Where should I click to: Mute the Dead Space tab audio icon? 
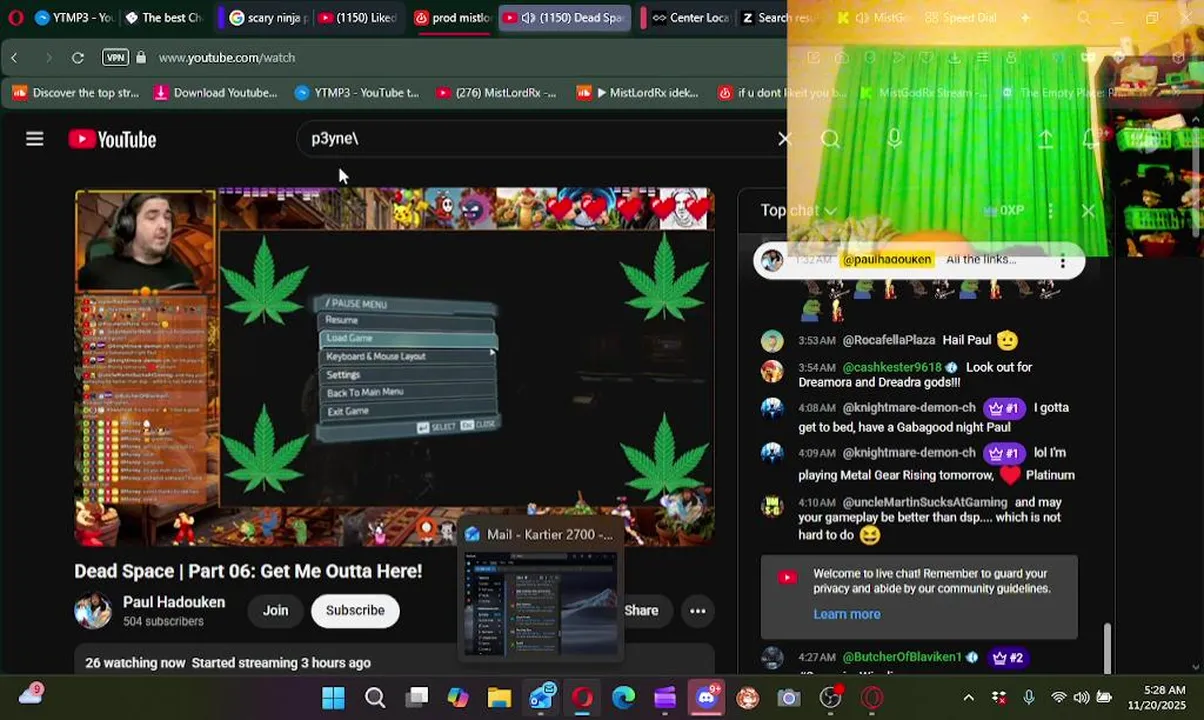(528, 18)
